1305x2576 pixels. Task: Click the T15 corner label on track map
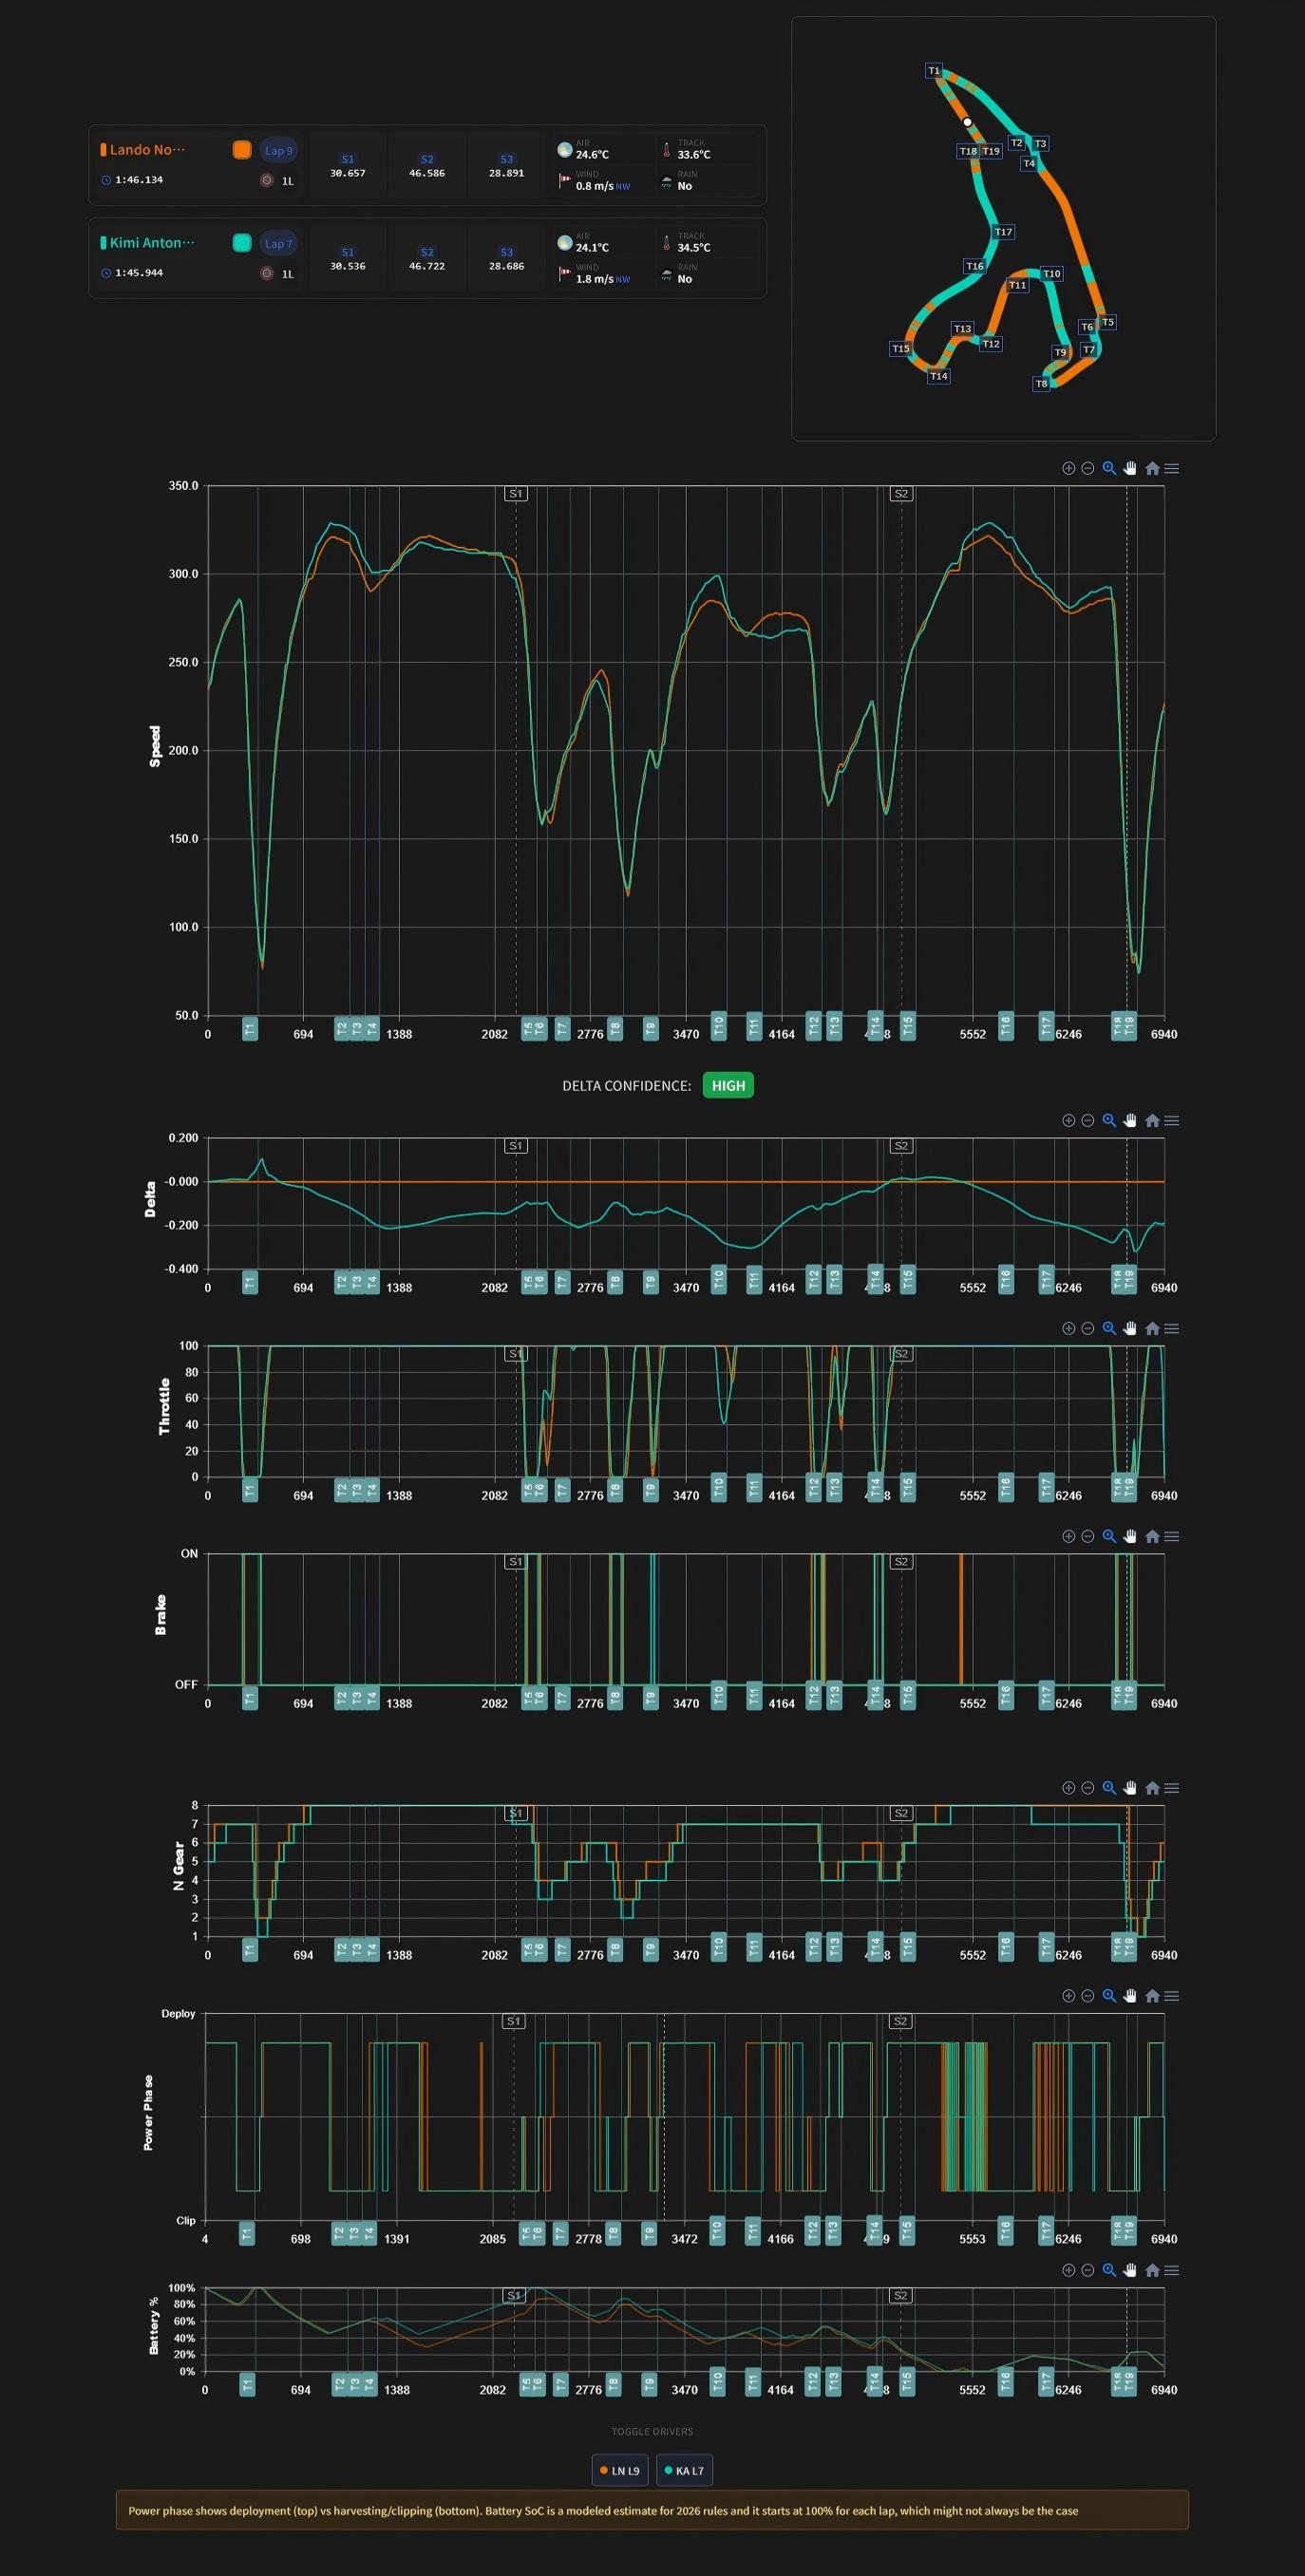click(x=901, y=349)
